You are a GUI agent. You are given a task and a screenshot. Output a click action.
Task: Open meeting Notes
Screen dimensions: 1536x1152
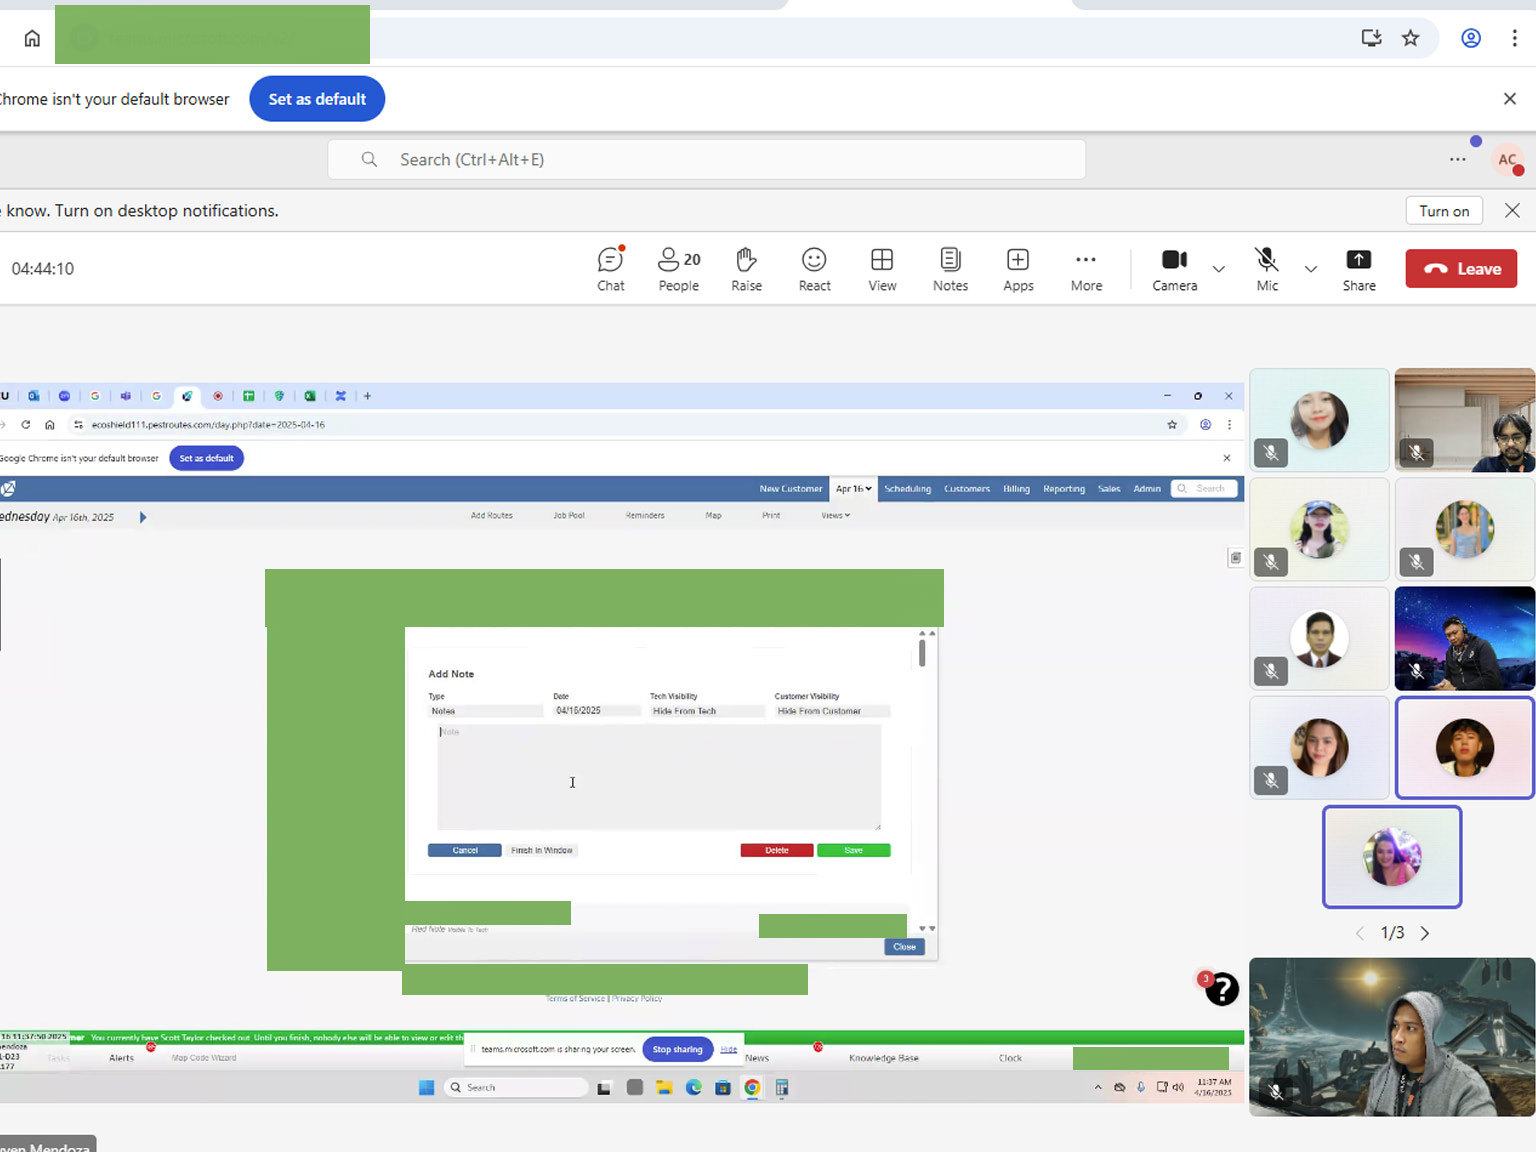(950, 269)
